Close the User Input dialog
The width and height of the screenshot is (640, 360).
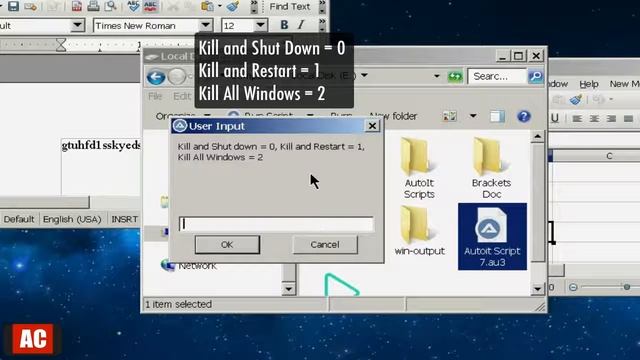tap(372, 126)
